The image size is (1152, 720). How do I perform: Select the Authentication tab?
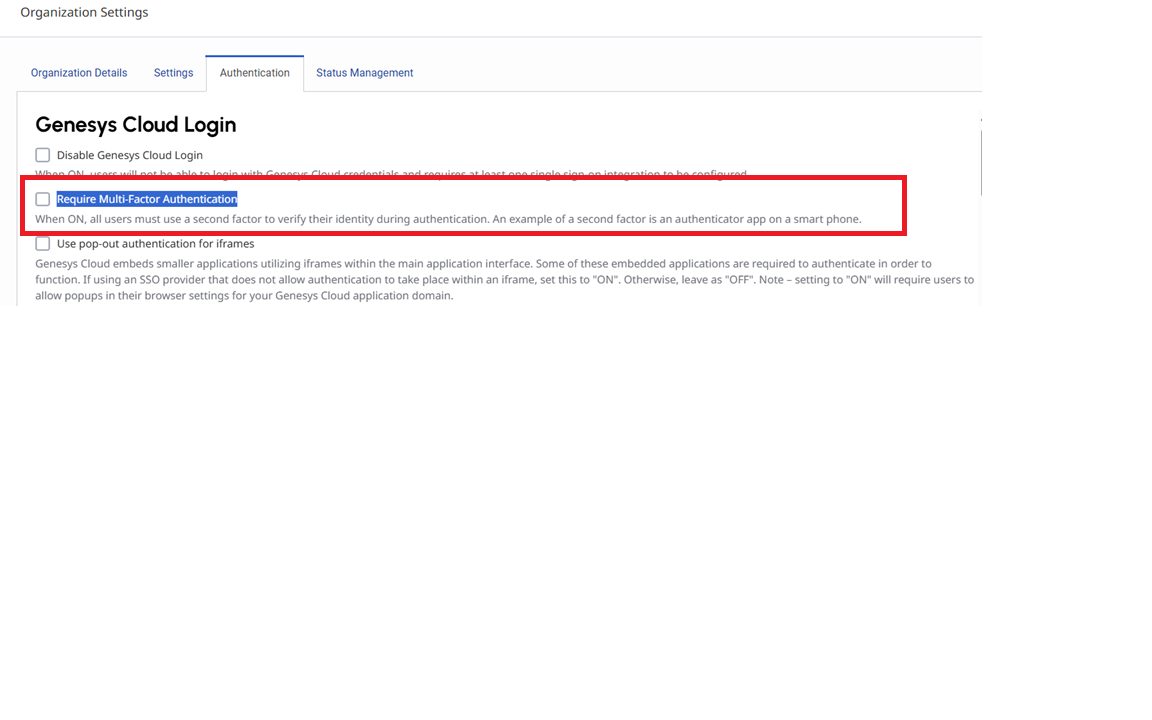[254, 73]
